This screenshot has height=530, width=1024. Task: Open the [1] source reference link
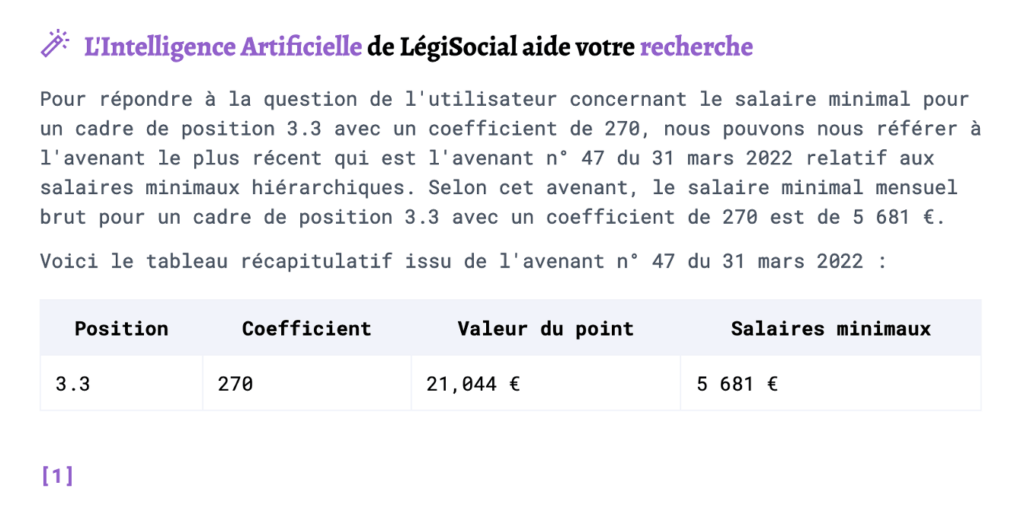tap(57, 476)
